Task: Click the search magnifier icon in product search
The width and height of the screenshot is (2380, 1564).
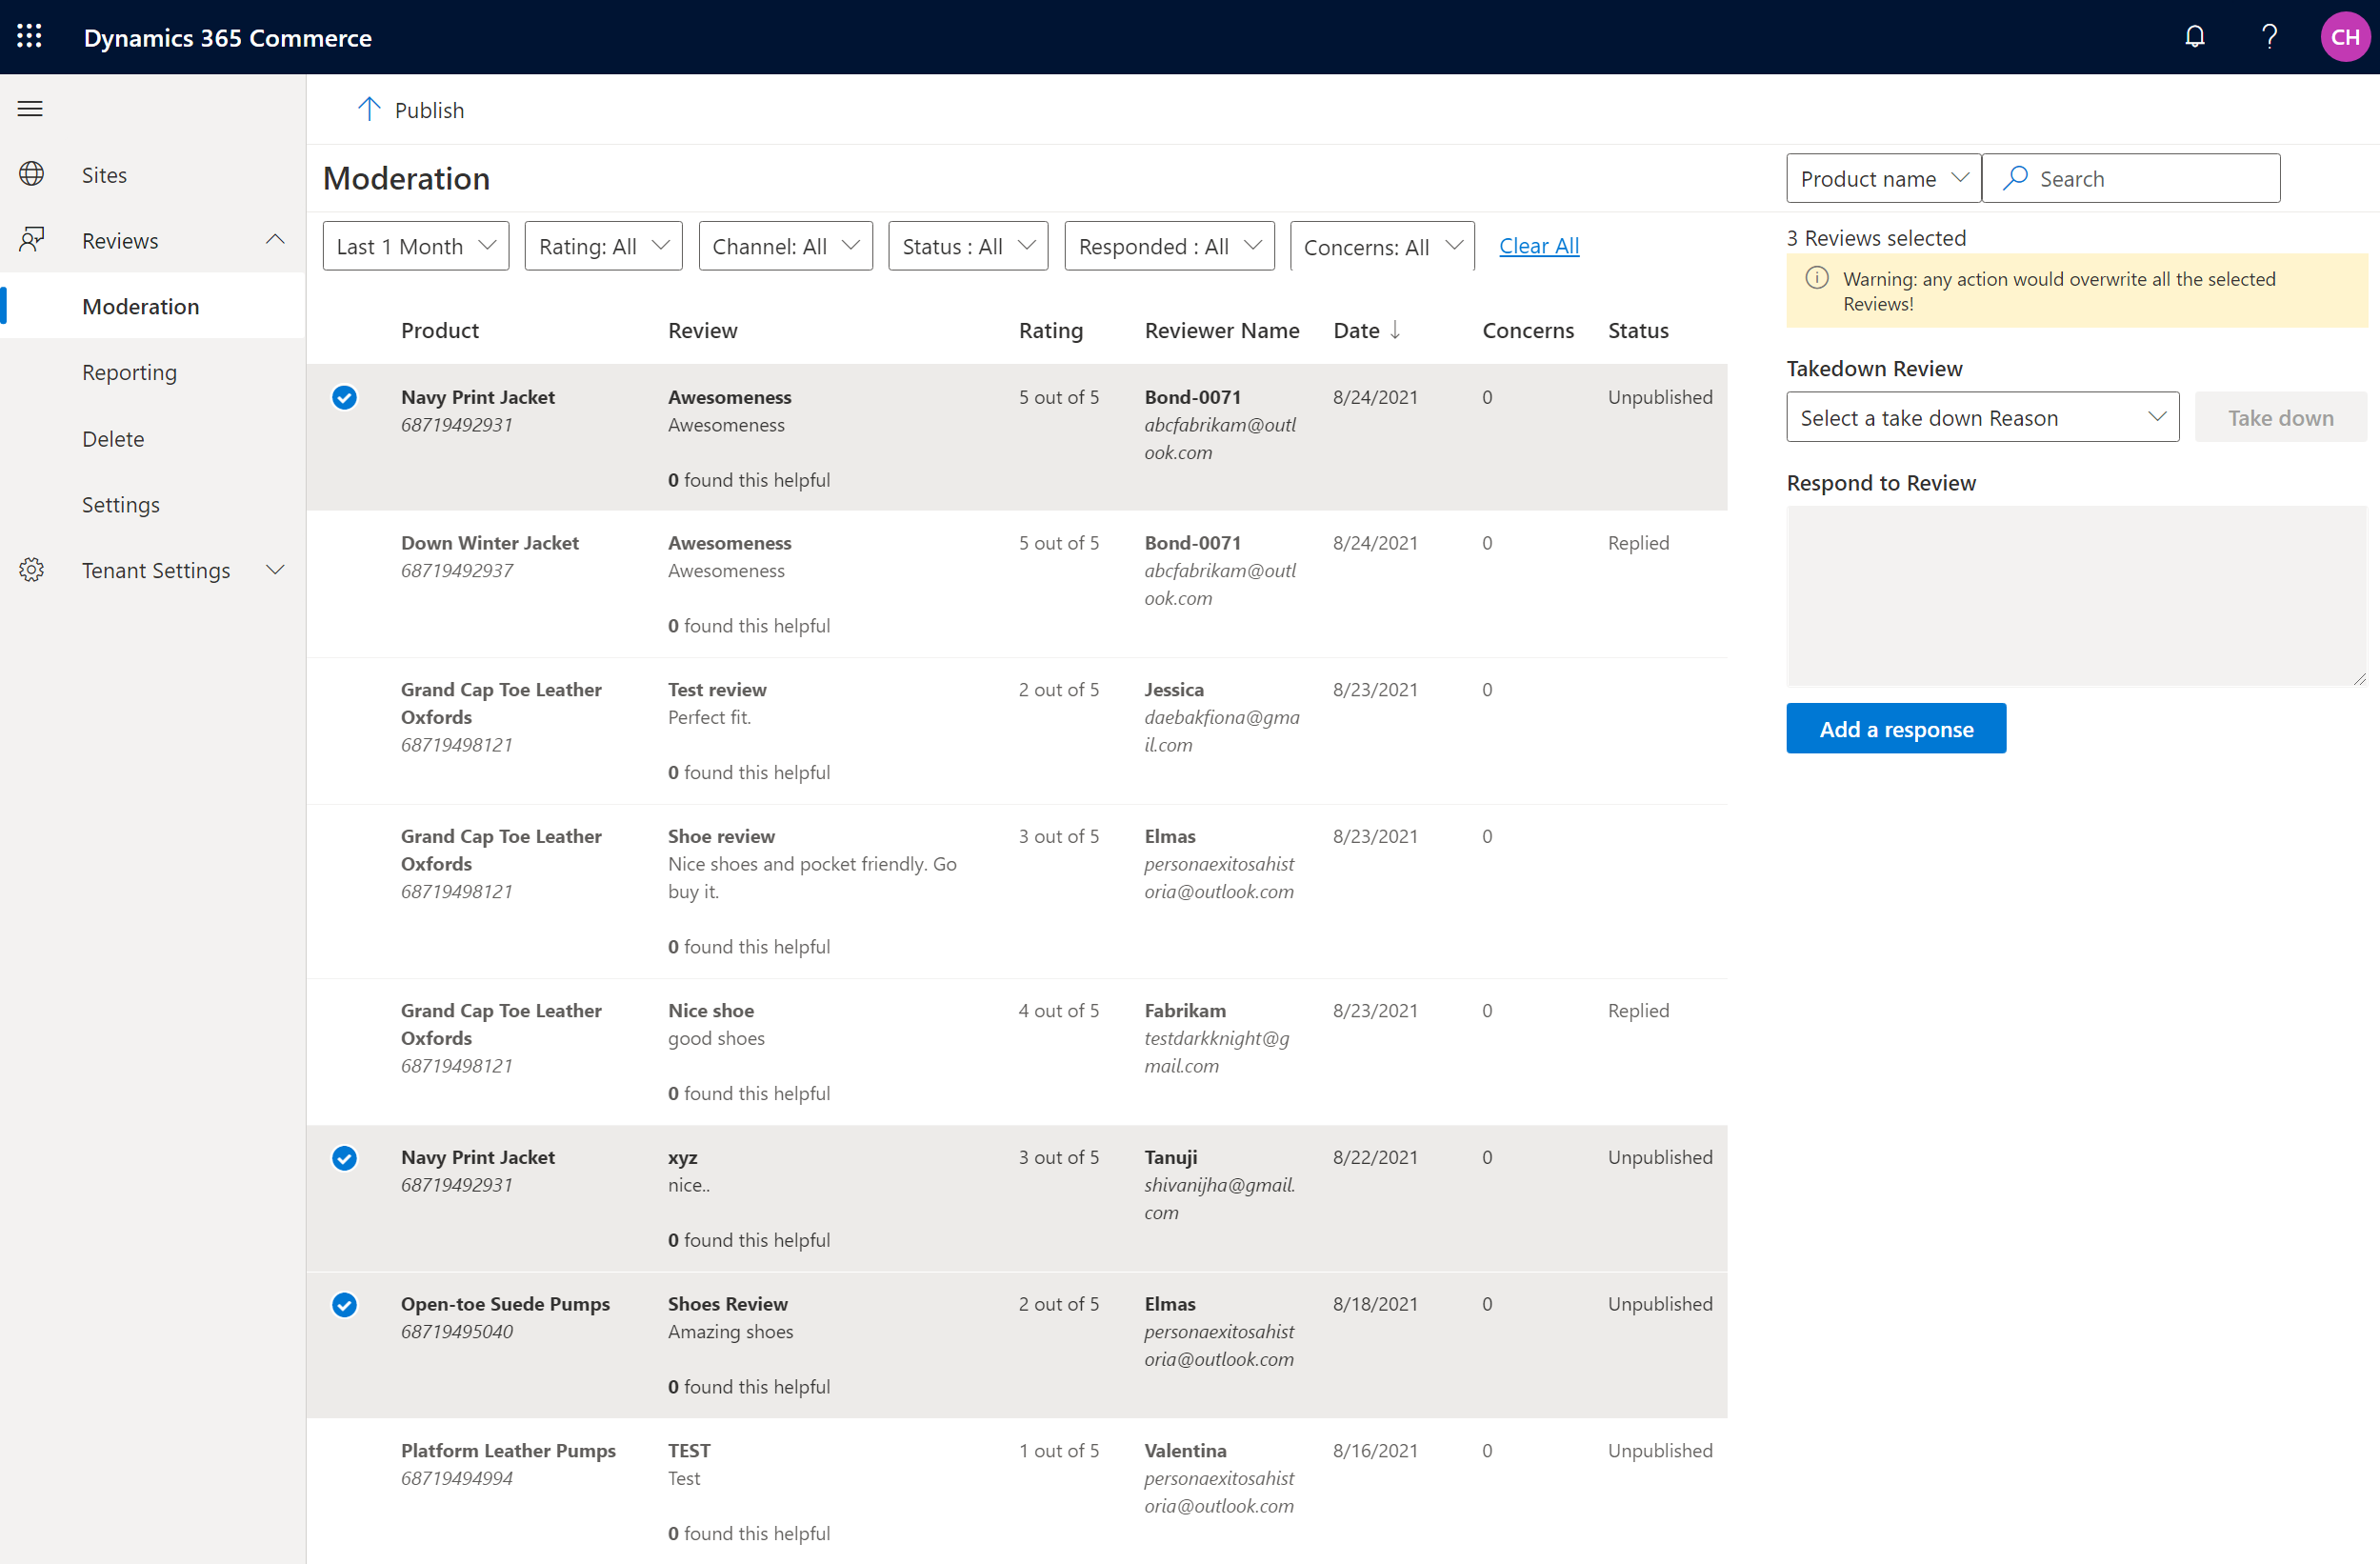Action: pyautogui.click(x=2013, y=178)
